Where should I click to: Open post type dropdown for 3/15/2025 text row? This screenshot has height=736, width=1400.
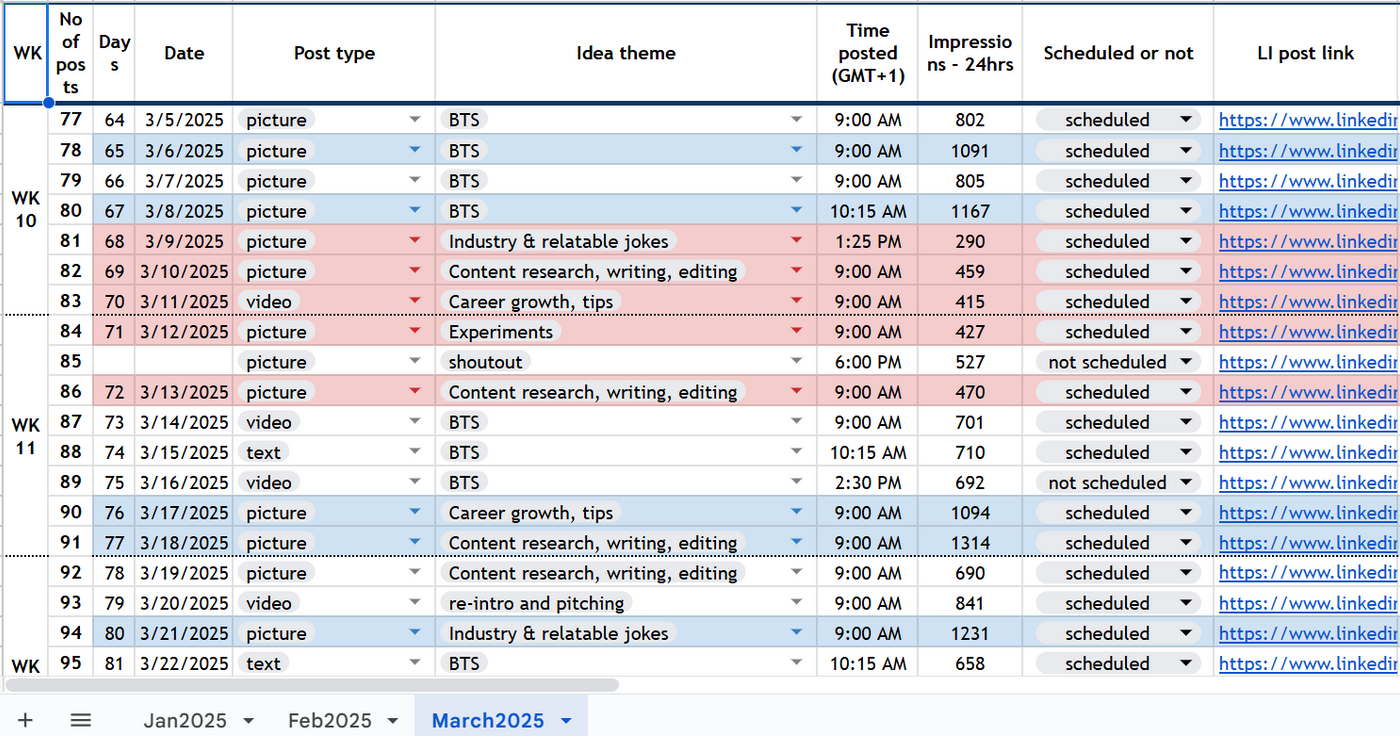click(x=415, y=452)
